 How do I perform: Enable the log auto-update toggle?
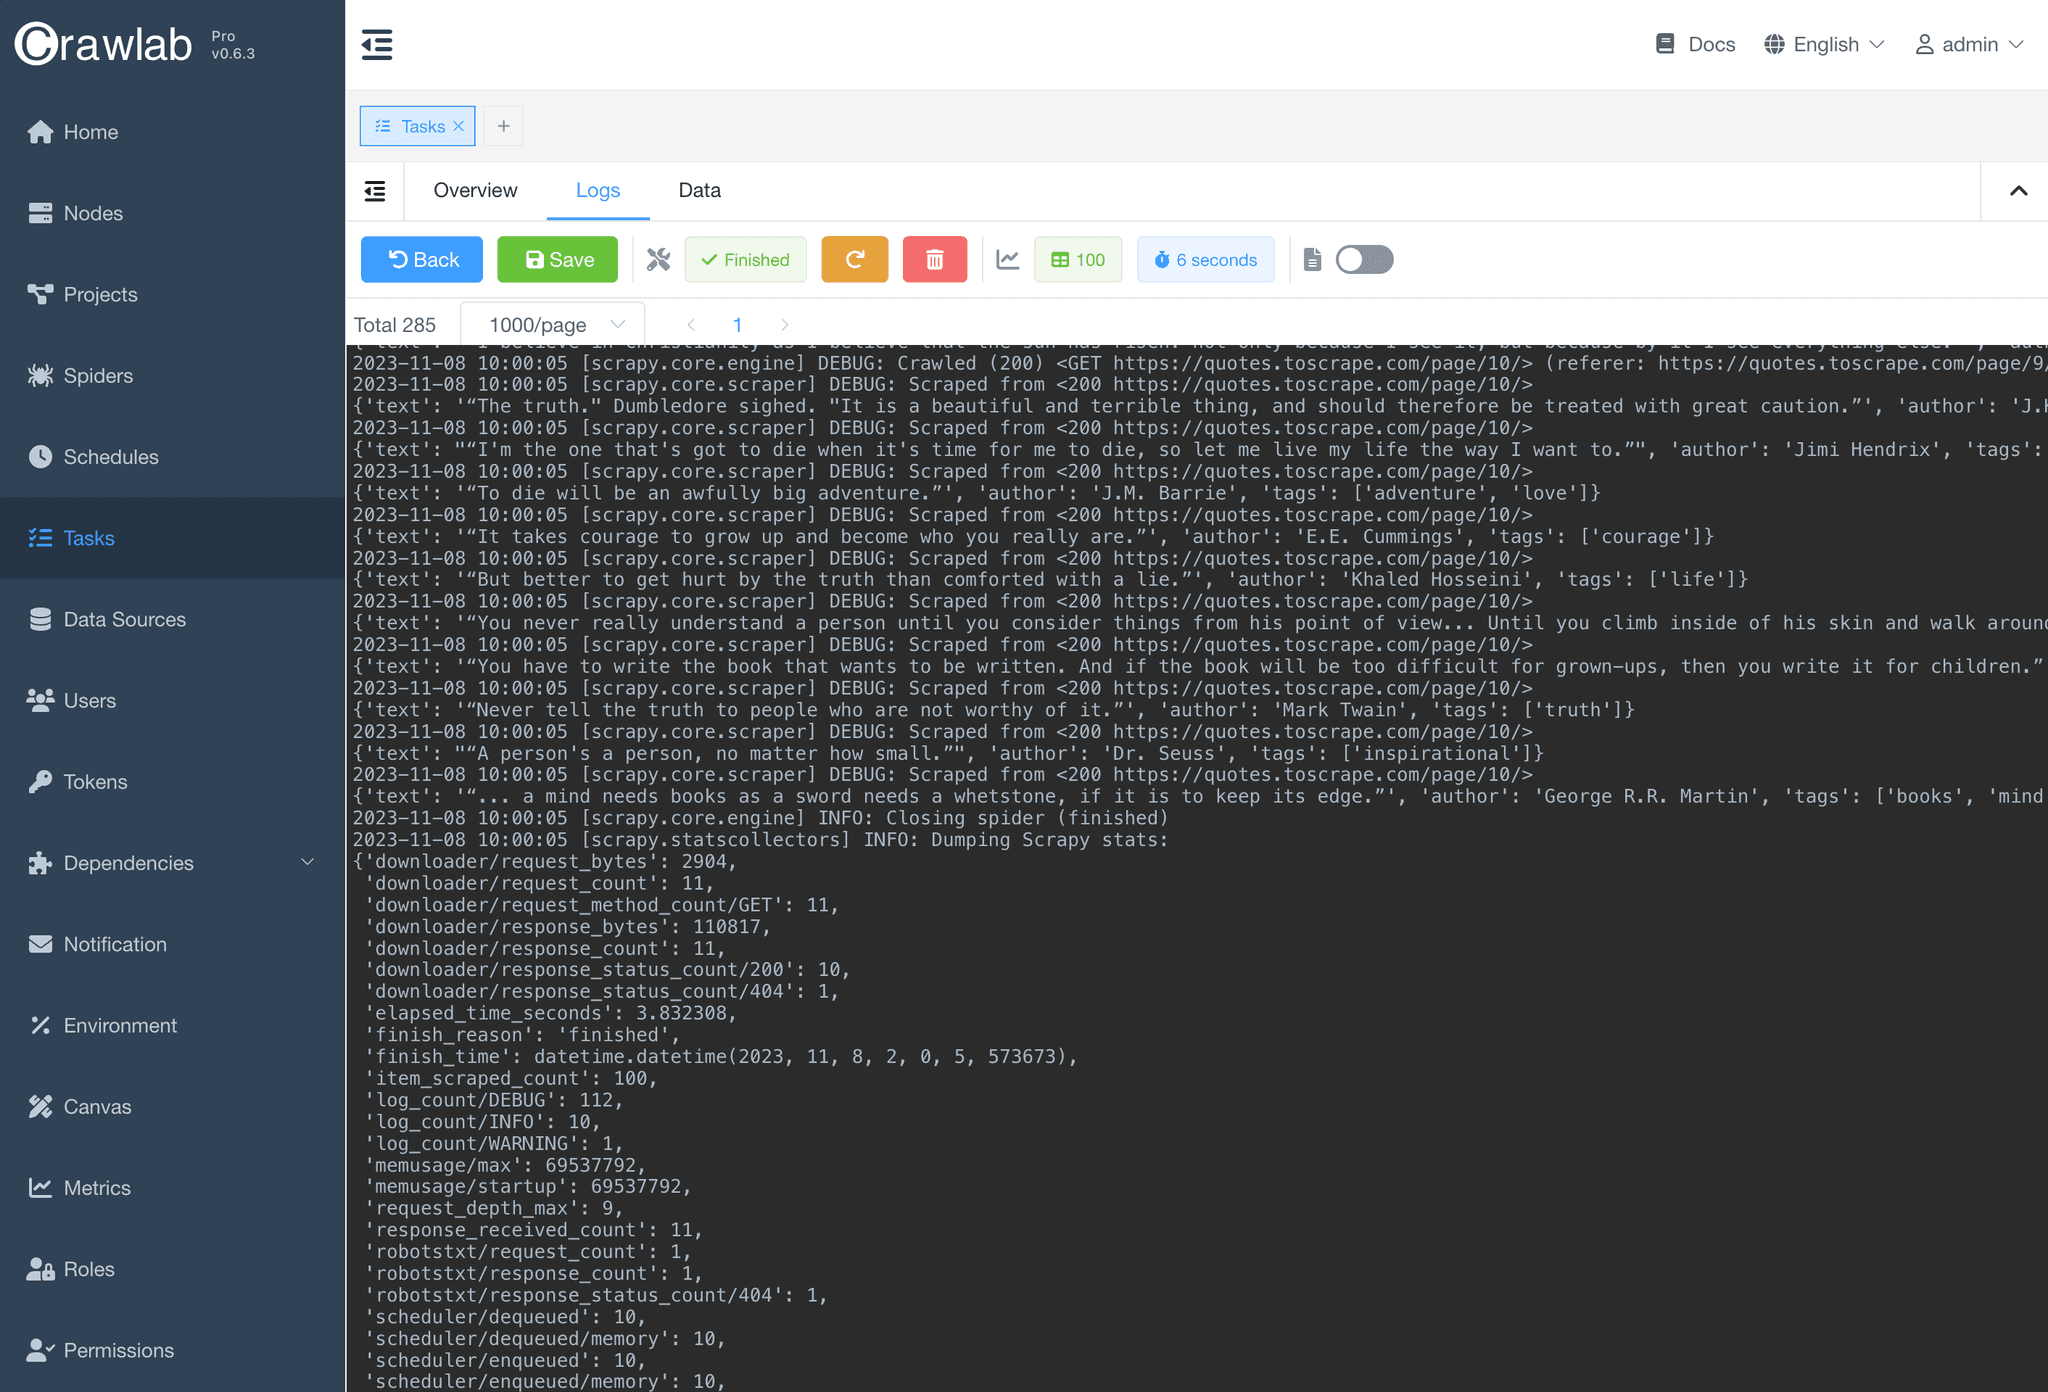coord(1363,259)
